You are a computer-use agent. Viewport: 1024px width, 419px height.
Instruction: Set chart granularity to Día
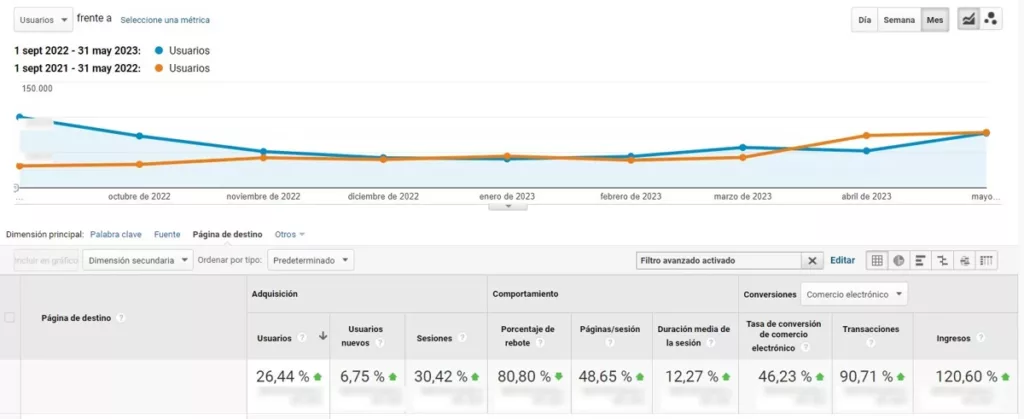click(x=865, y=20)
